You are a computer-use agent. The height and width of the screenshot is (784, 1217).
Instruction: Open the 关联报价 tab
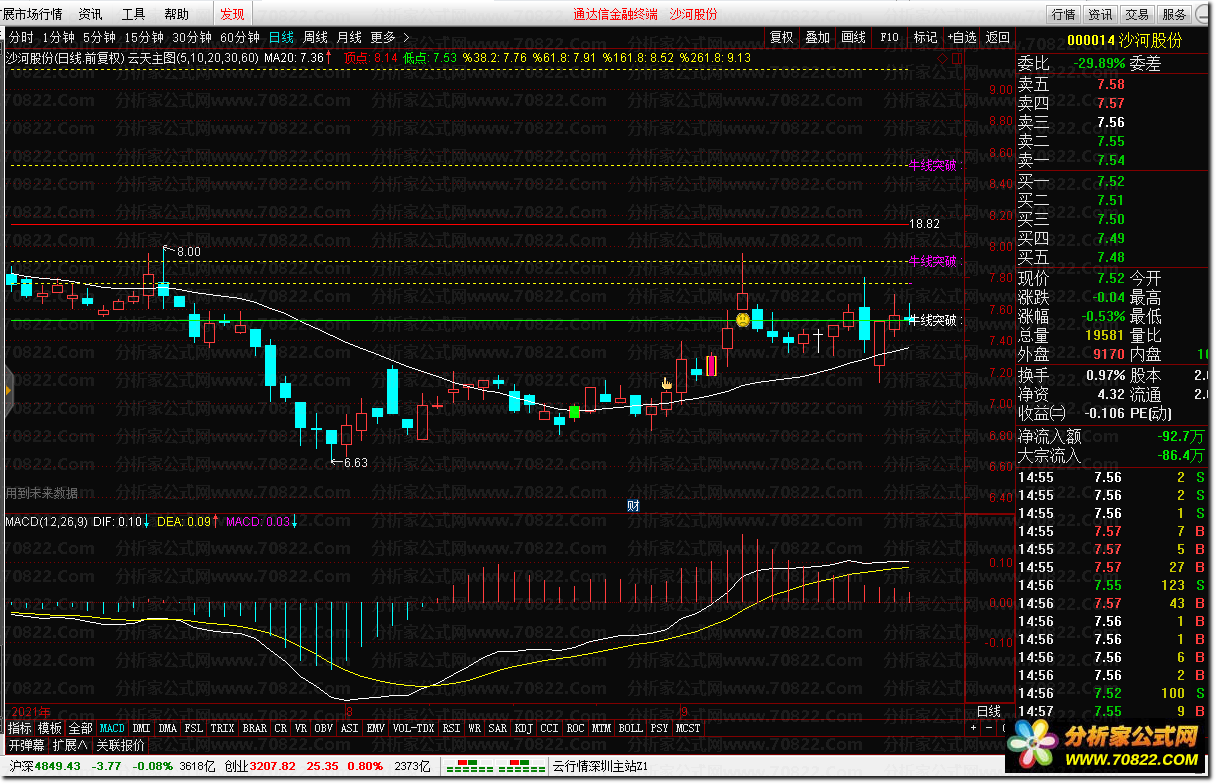tap(120, 745)
